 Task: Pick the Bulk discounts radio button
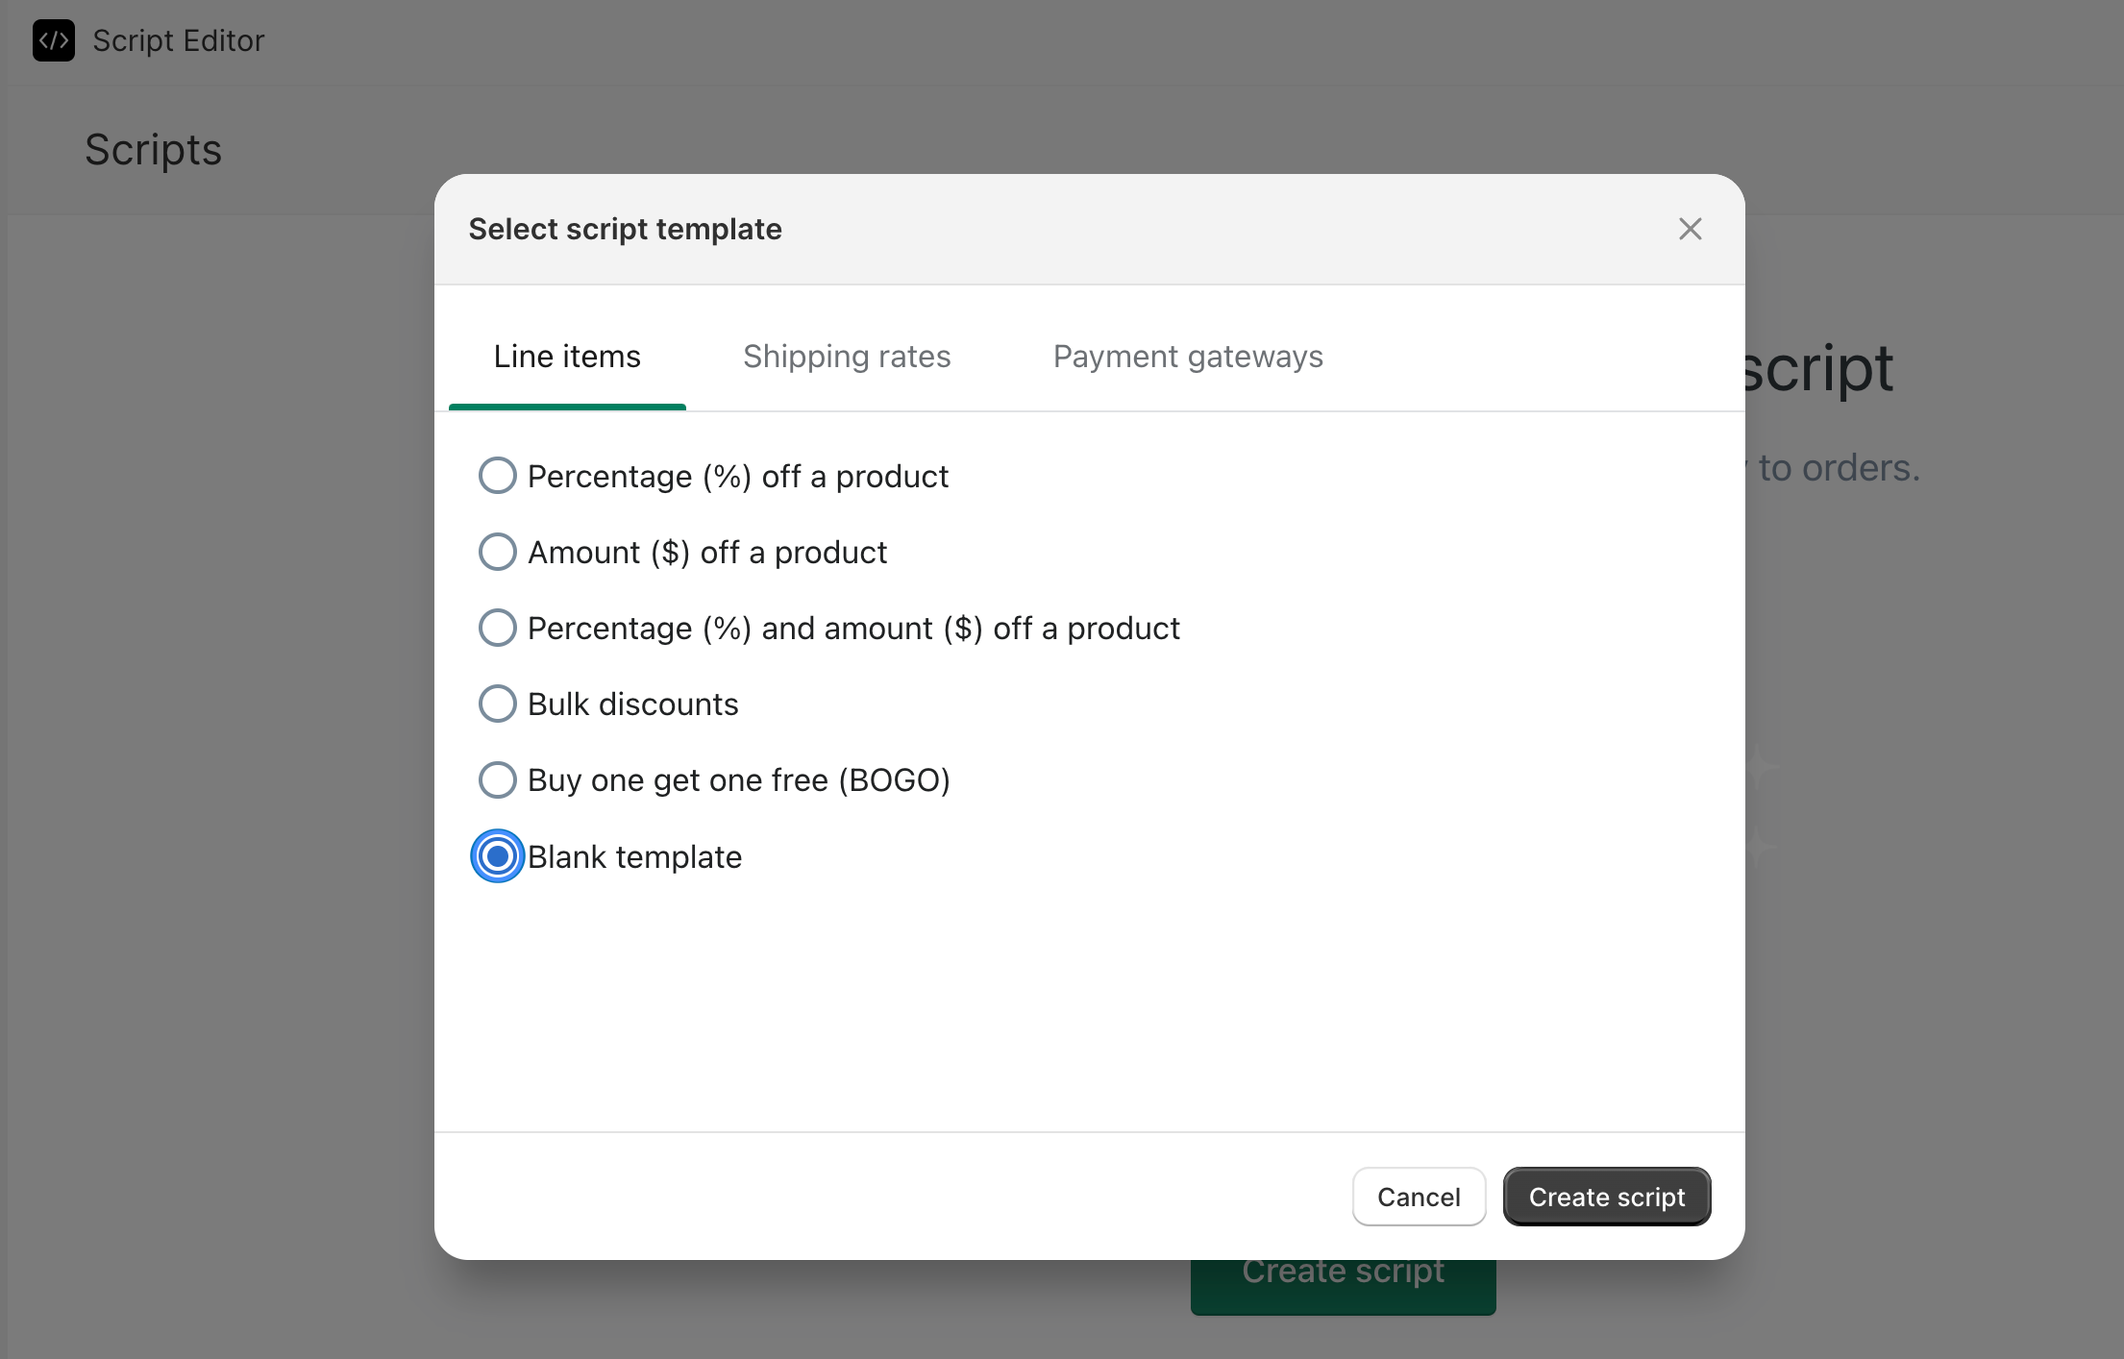[497, 704]
